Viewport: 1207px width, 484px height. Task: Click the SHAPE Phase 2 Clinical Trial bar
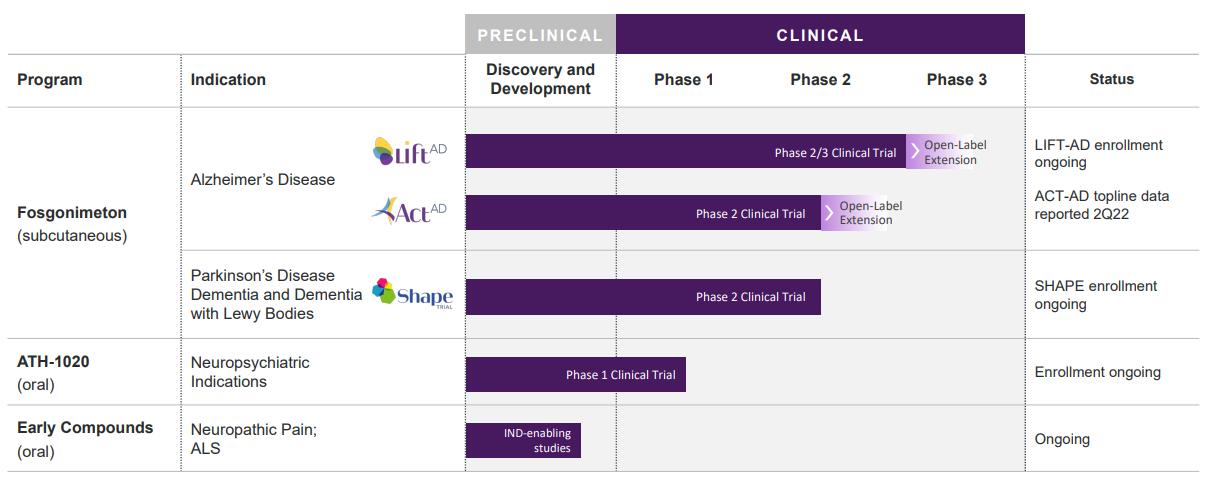(x=643, y=297)
